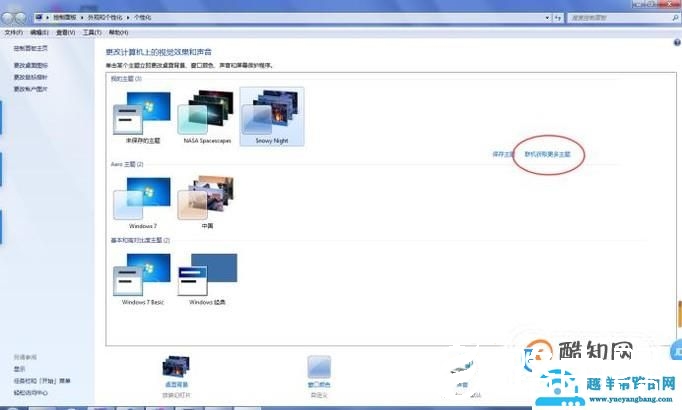Select the Windows 7 Basic theme
Image resolution: width=682 pixels, height=410 pixels.
(x=141, y=276)
